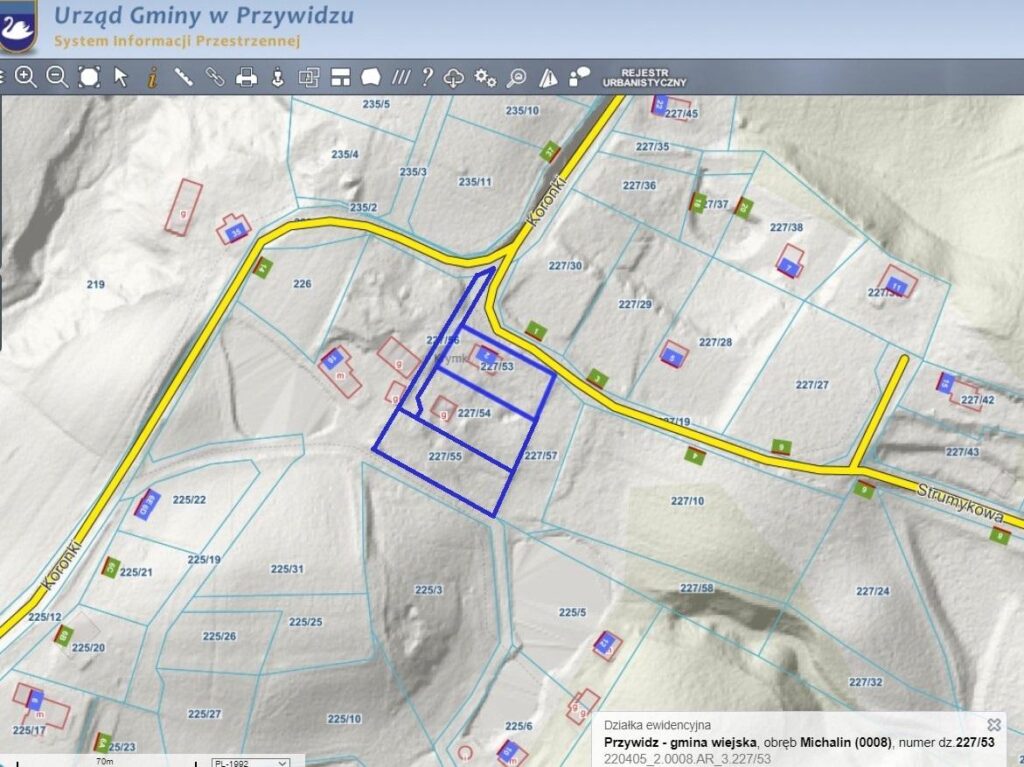Click parcel label 225/3
Viewport: 1024px width, 767px height.
(x=428, y=589)
